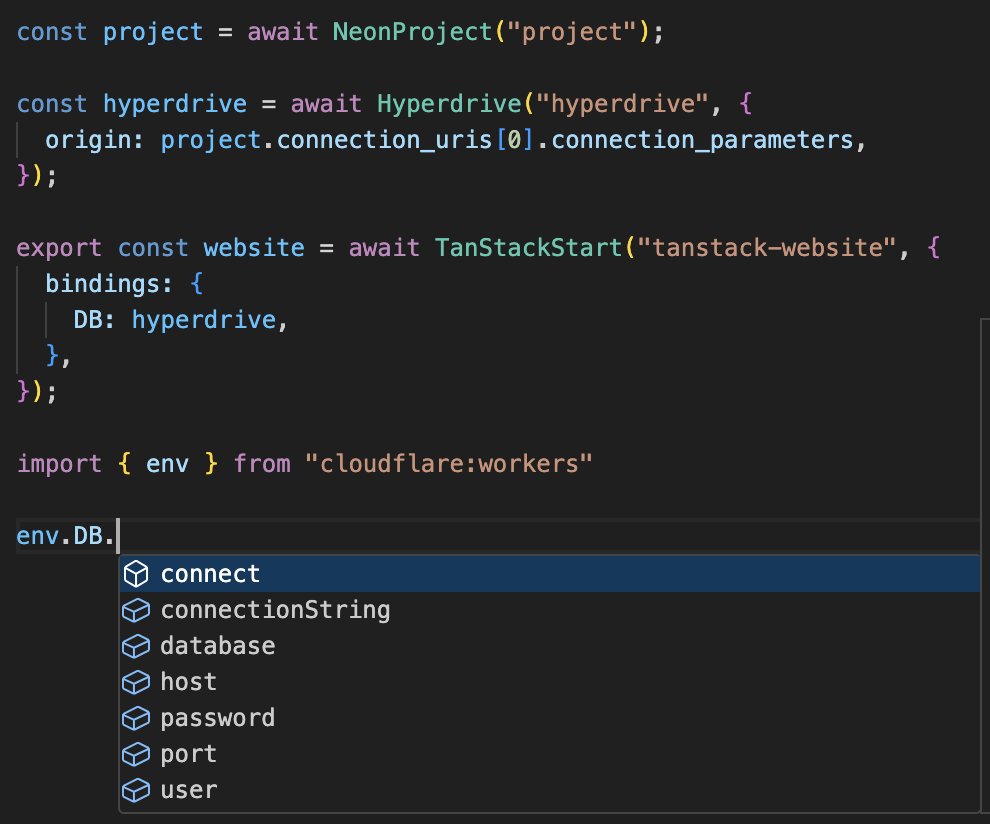Click the index 0 in connection_uris brackets
This screenshot has height=824, width=990.
click(x=515, y=140)
